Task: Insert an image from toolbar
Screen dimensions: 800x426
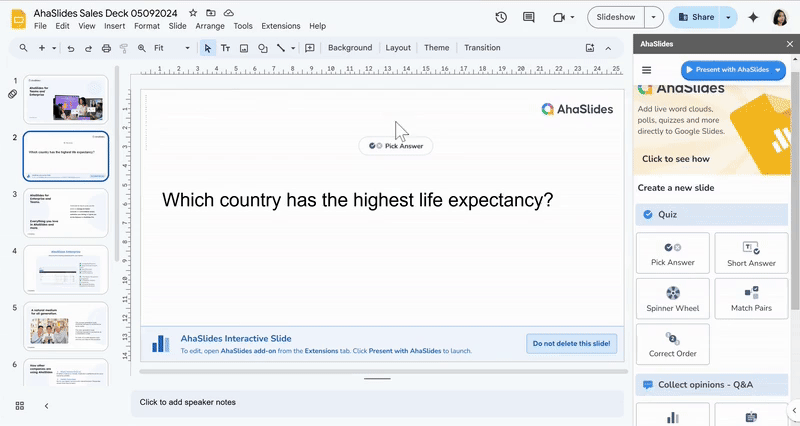Action: pyautogui.click(x=244, y=48)
